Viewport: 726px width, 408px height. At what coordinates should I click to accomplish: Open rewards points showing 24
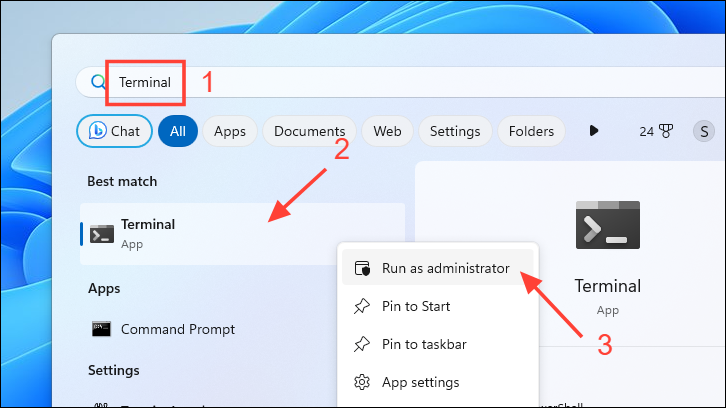coord(656,132)
